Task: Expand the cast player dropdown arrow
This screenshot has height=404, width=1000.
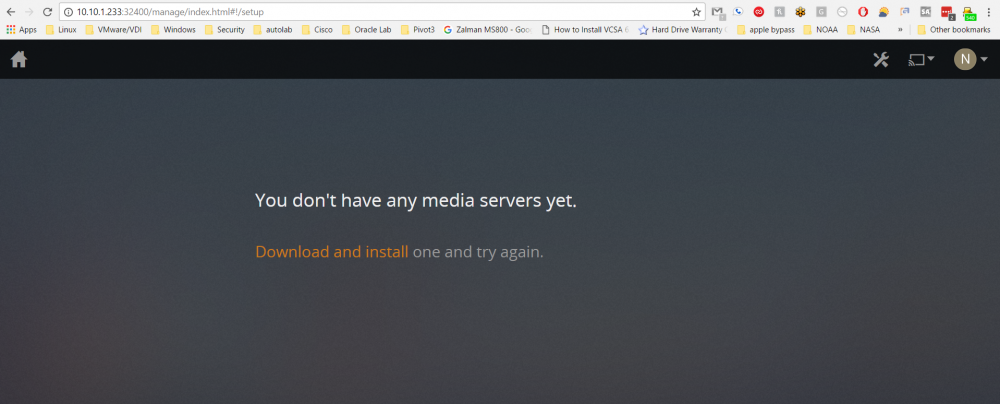Action: point(931,59)
